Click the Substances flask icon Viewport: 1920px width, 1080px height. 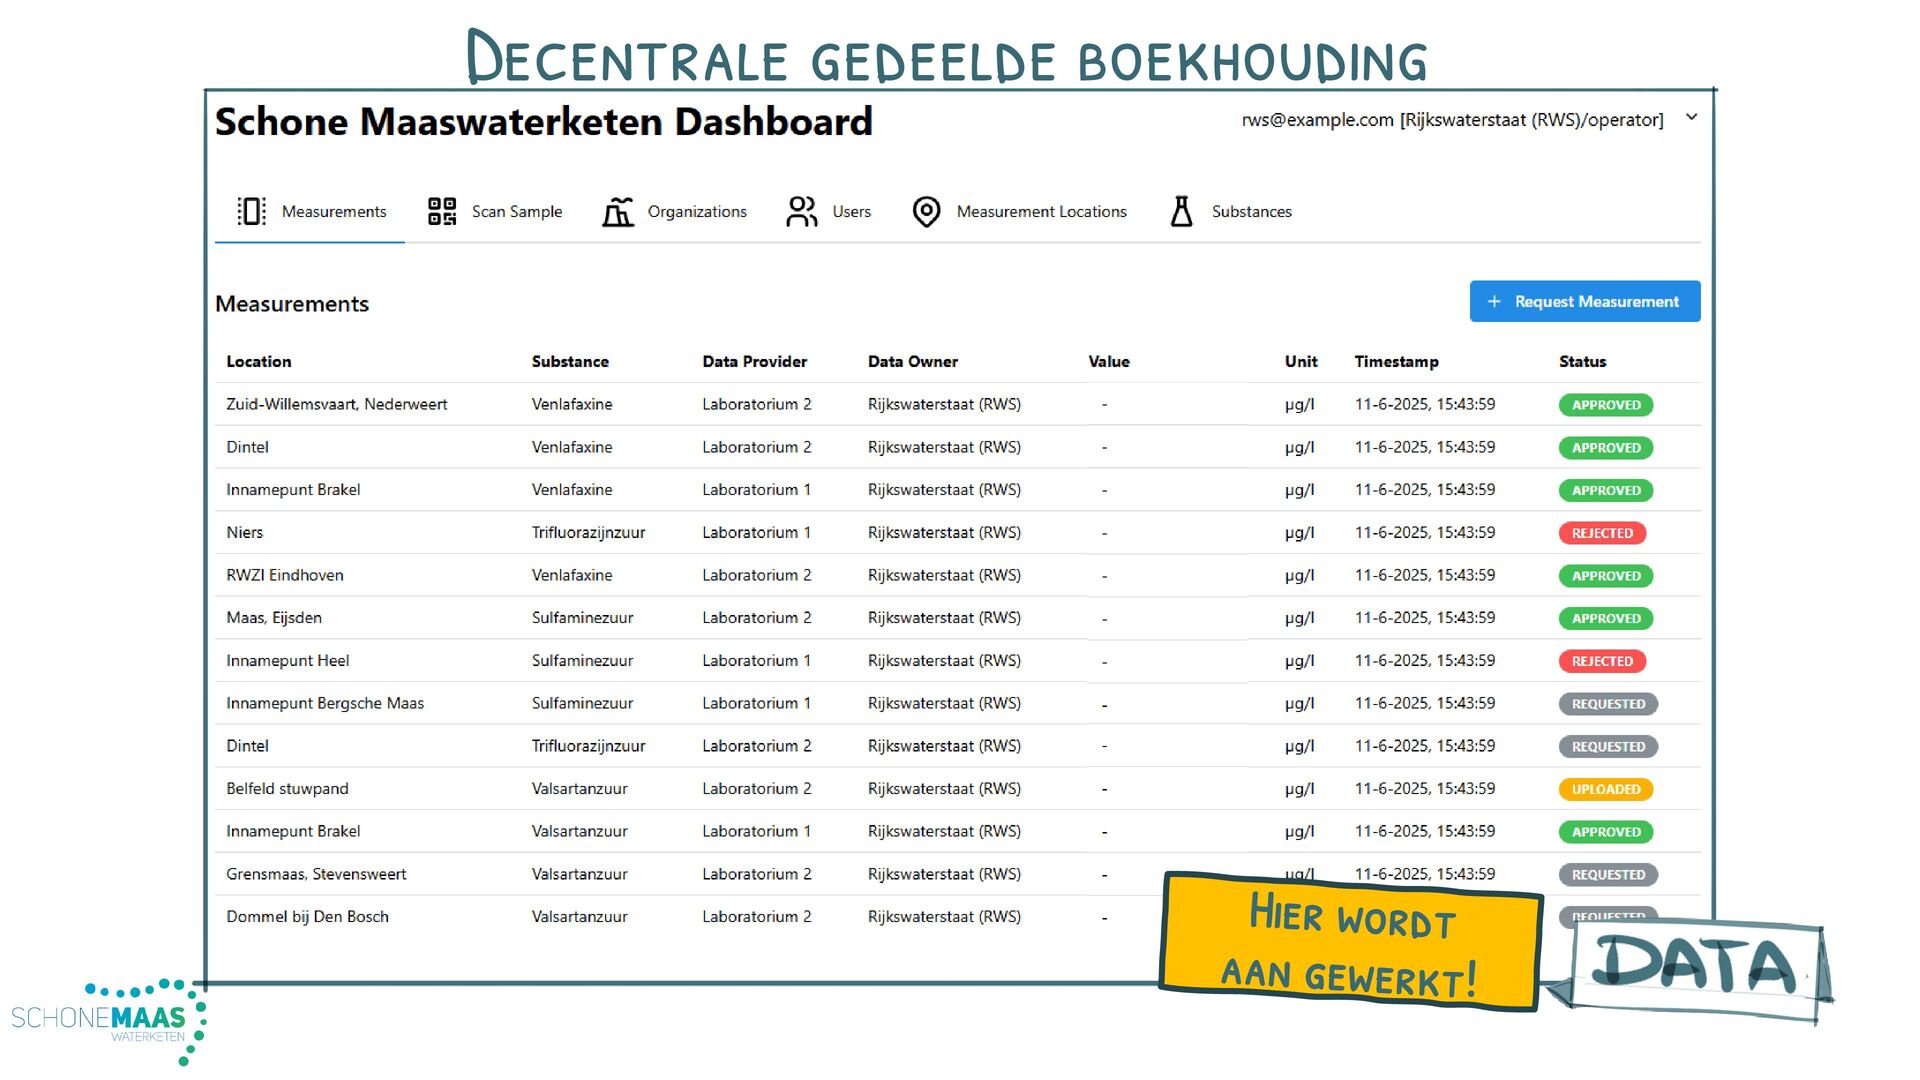[x=1181, y=211]
